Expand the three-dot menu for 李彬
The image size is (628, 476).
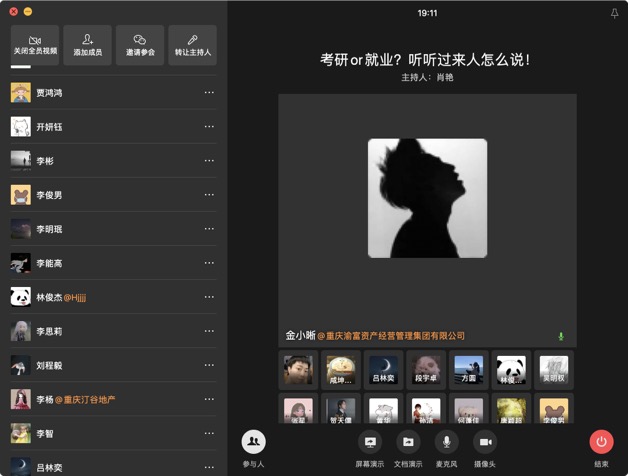pos(209,161)
